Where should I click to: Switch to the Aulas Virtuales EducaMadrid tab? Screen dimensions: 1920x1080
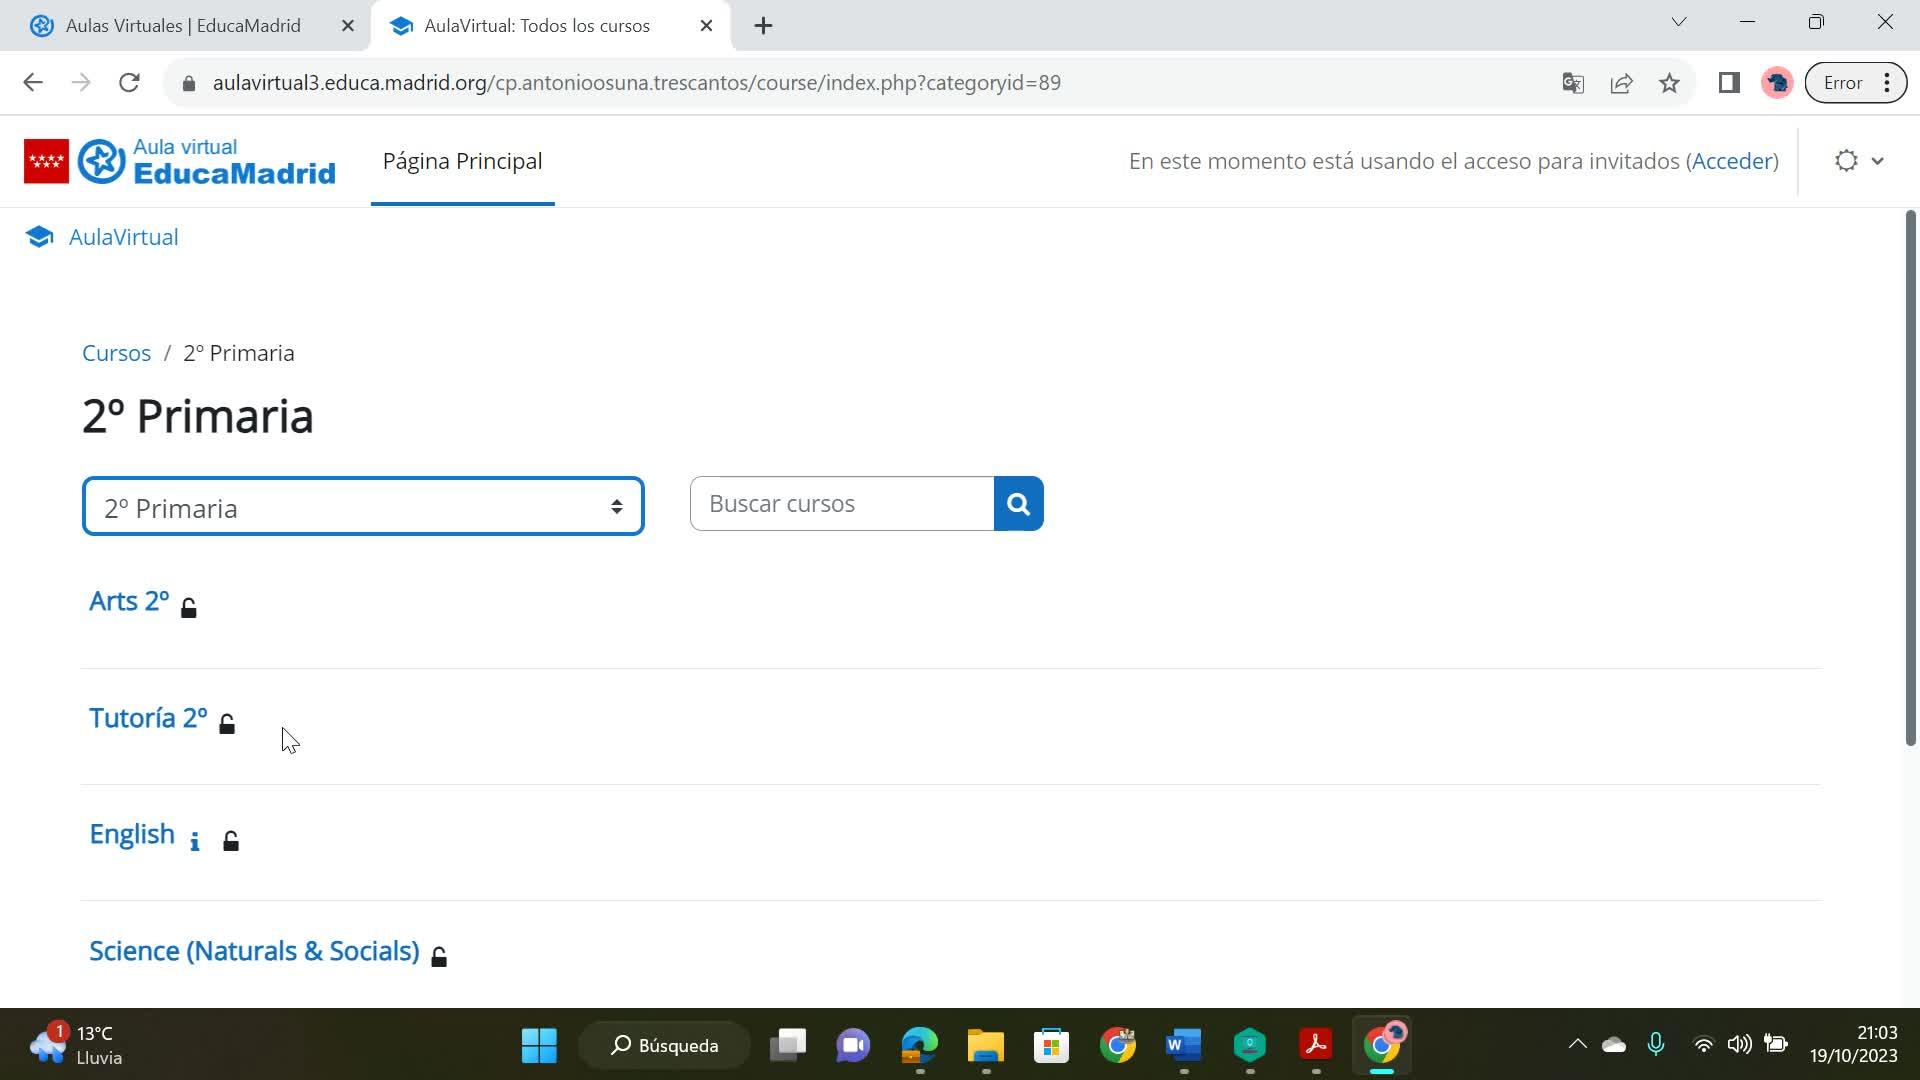click(183, 26)
